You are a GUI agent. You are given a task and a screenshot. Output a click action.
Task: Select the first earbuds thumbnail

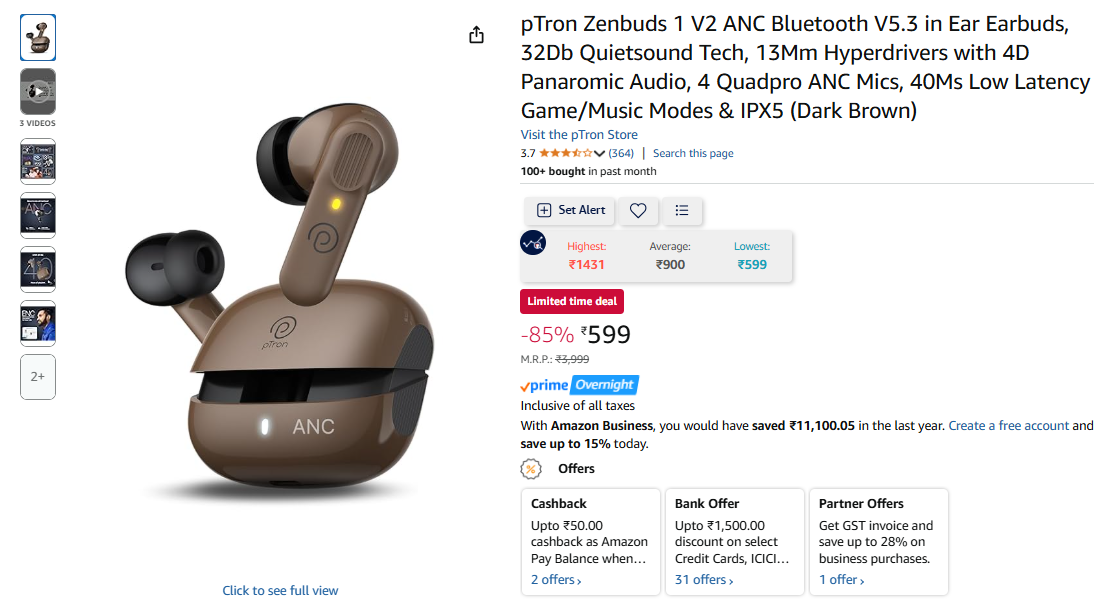[x=38, y=38]
